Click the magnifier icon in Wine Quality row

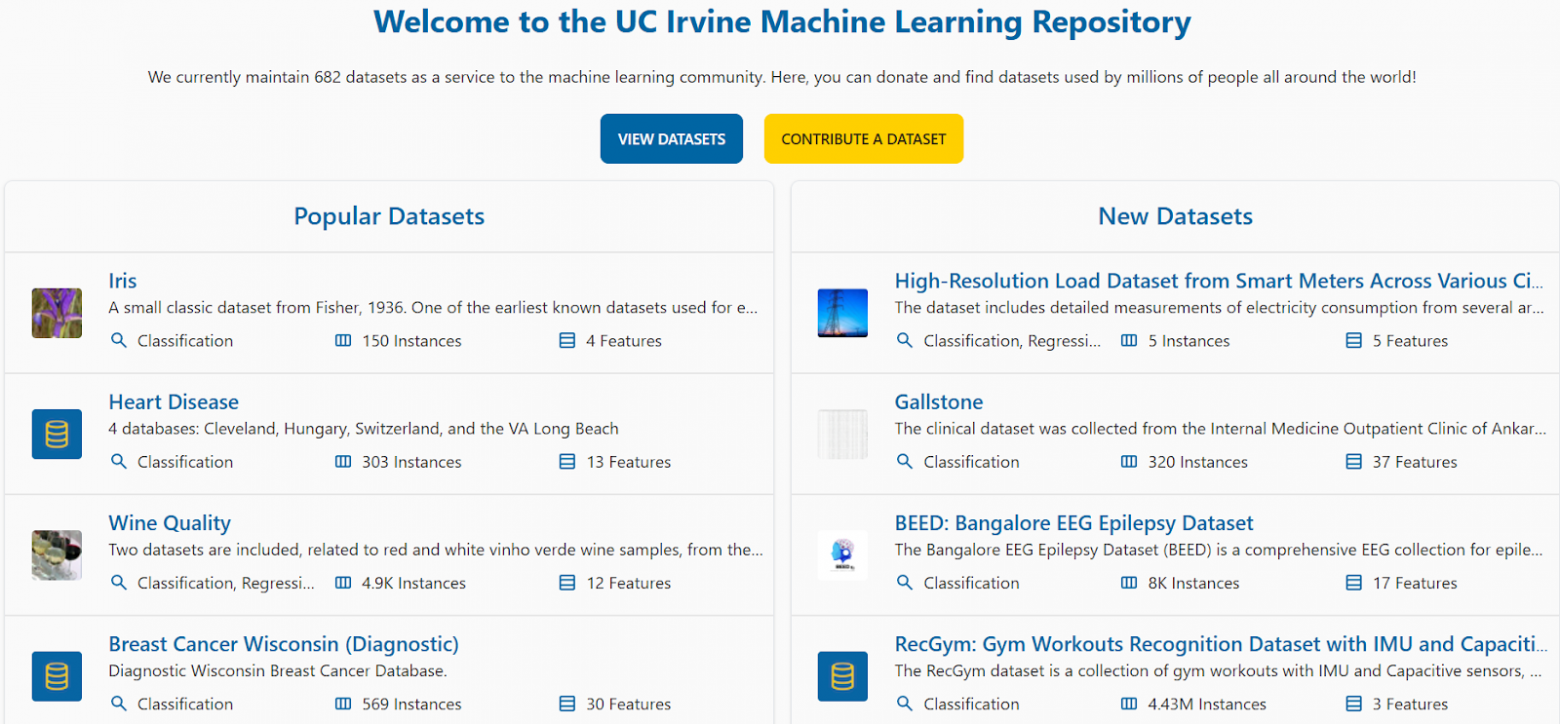coord(119,583)
